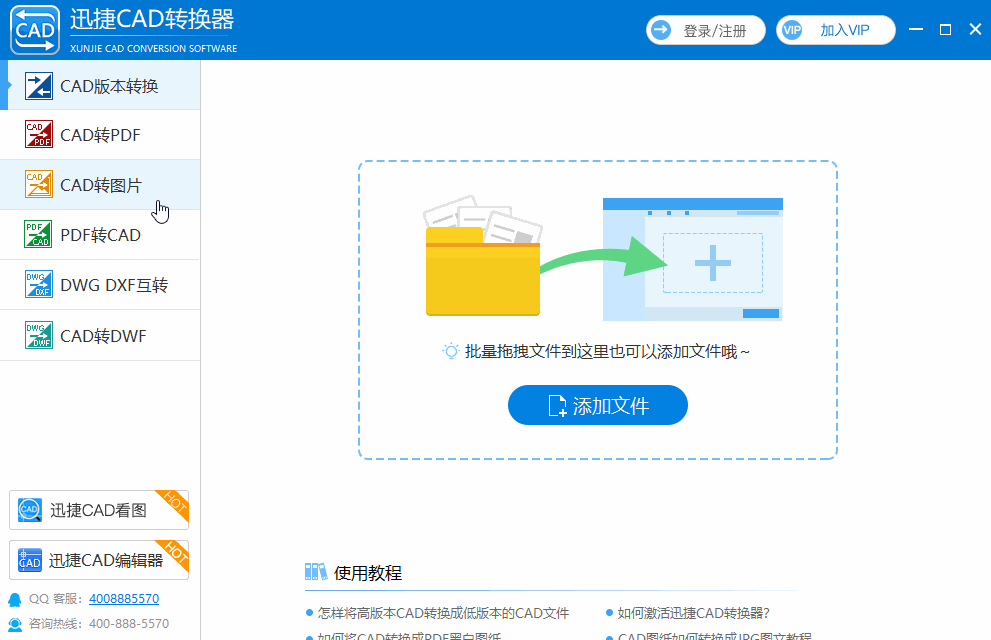The height and width of the screenshot is (640, 991).
Task: Click the CAD转DWF teal icon
Action: click(39, 335)
